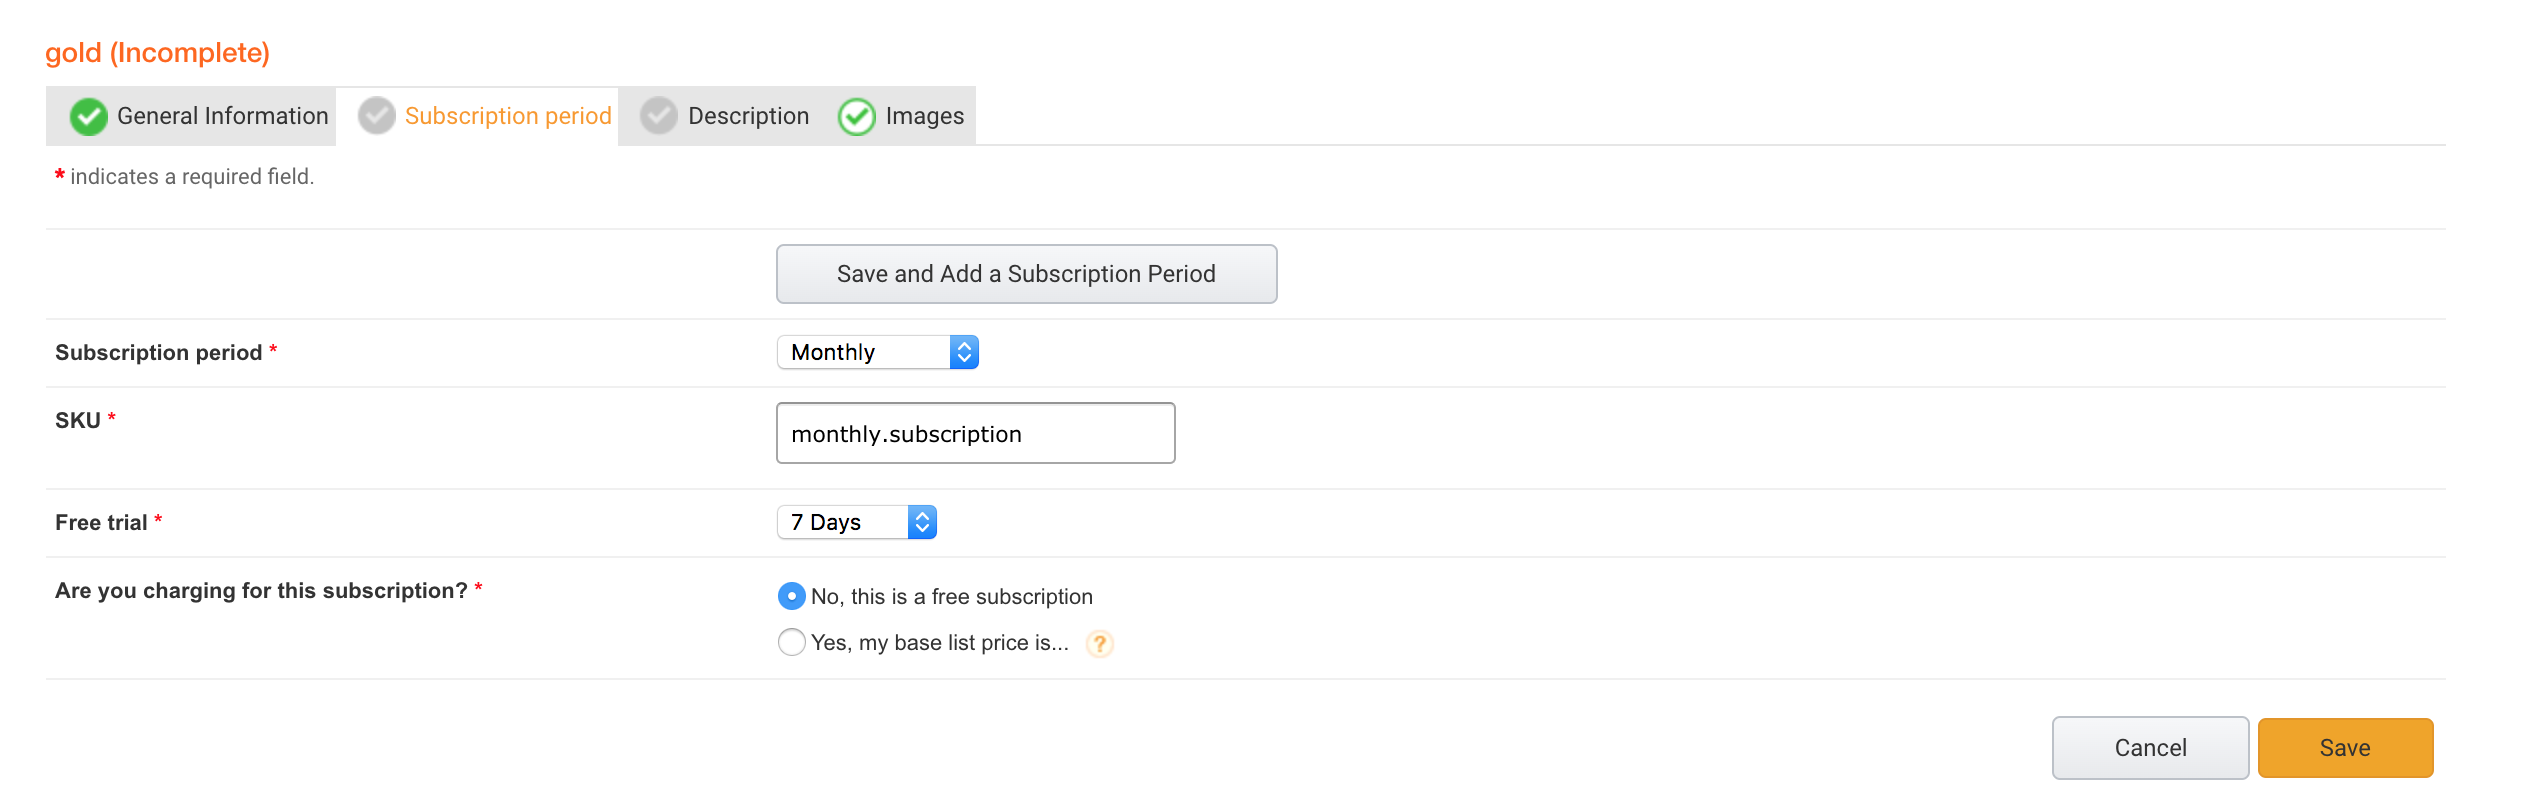Click Save and Add a Subscription Period
This screenshot has width=2526, height=806.
pos(1027,274)
